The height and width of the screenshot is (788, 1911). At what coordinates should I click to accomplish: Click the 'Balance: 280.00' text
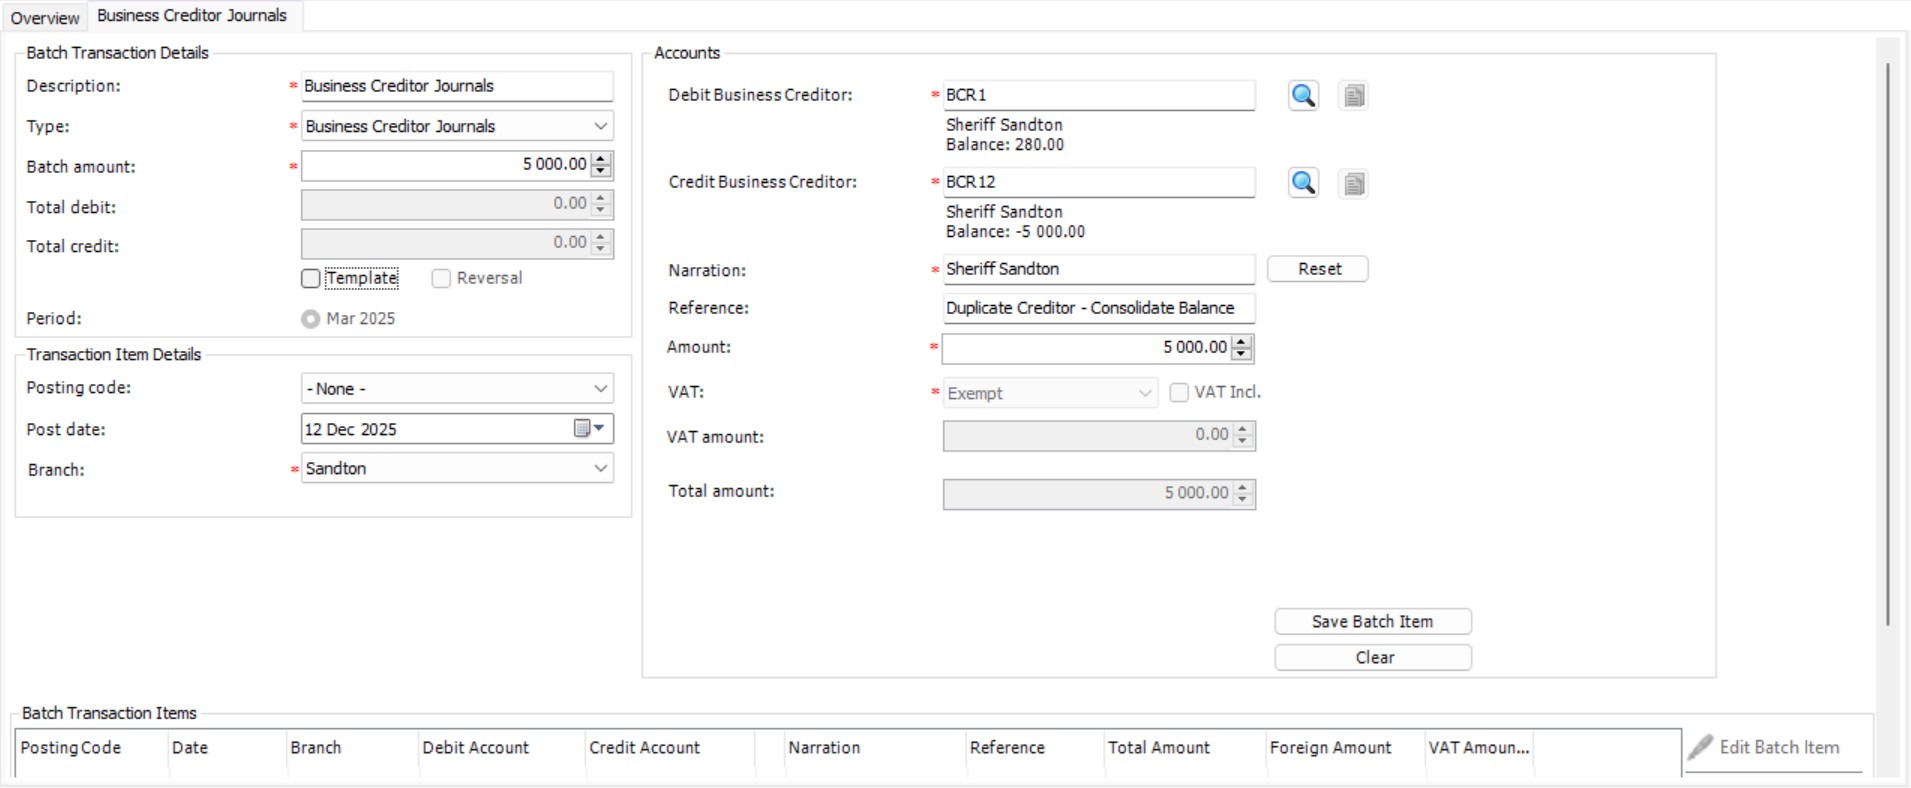coord(1005,145)
